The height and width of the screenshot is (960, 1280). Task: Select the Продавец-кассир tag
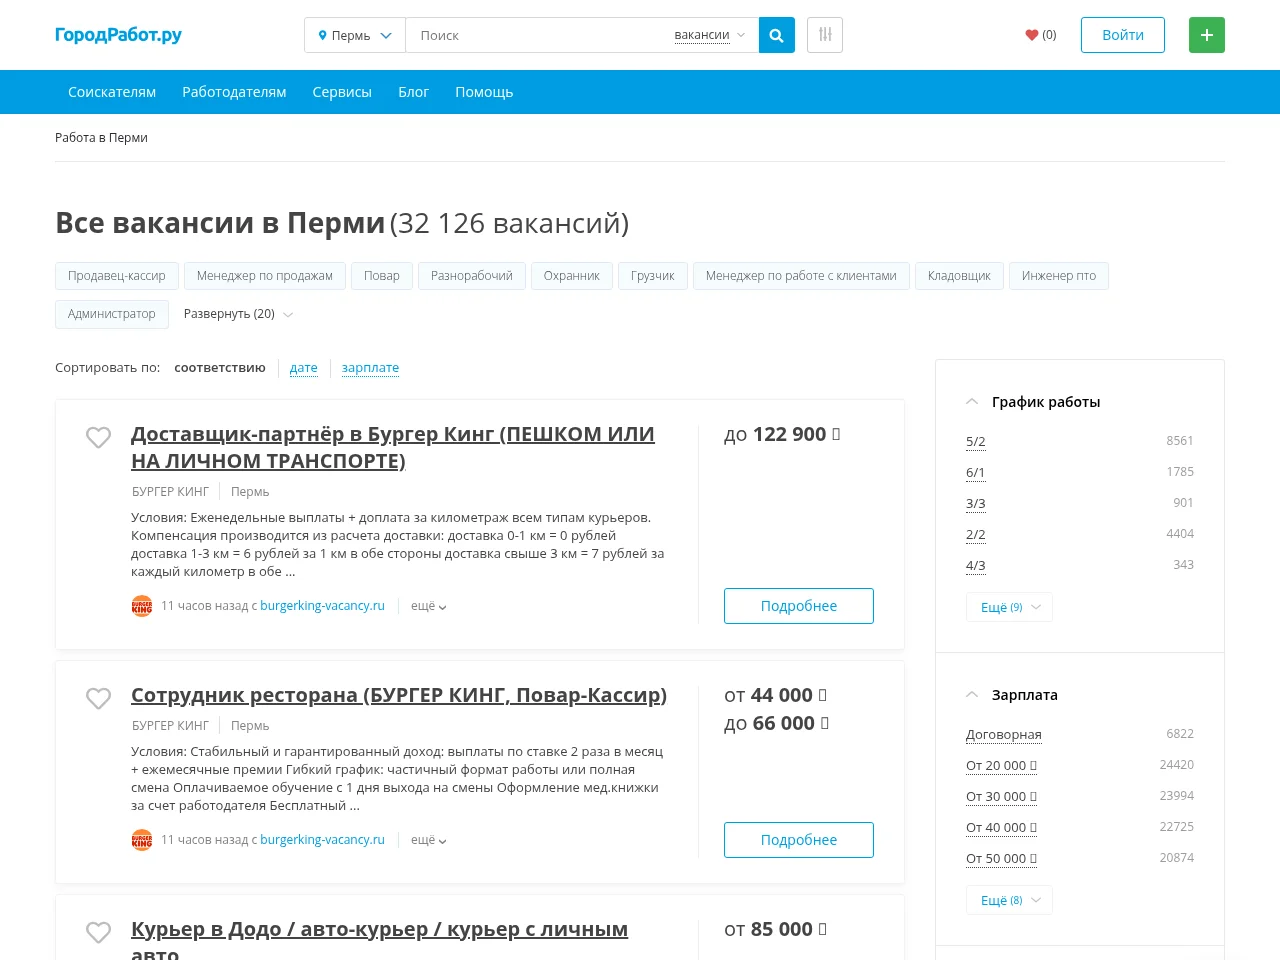(x=117, y=276)
